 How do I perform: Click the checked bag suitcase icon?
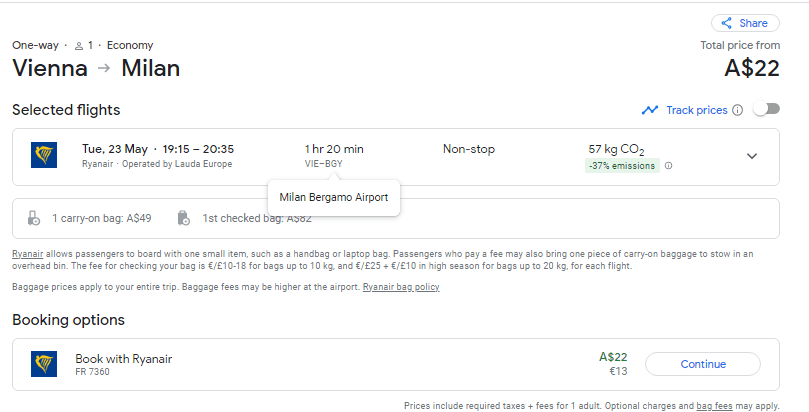[x=183, y=218]
